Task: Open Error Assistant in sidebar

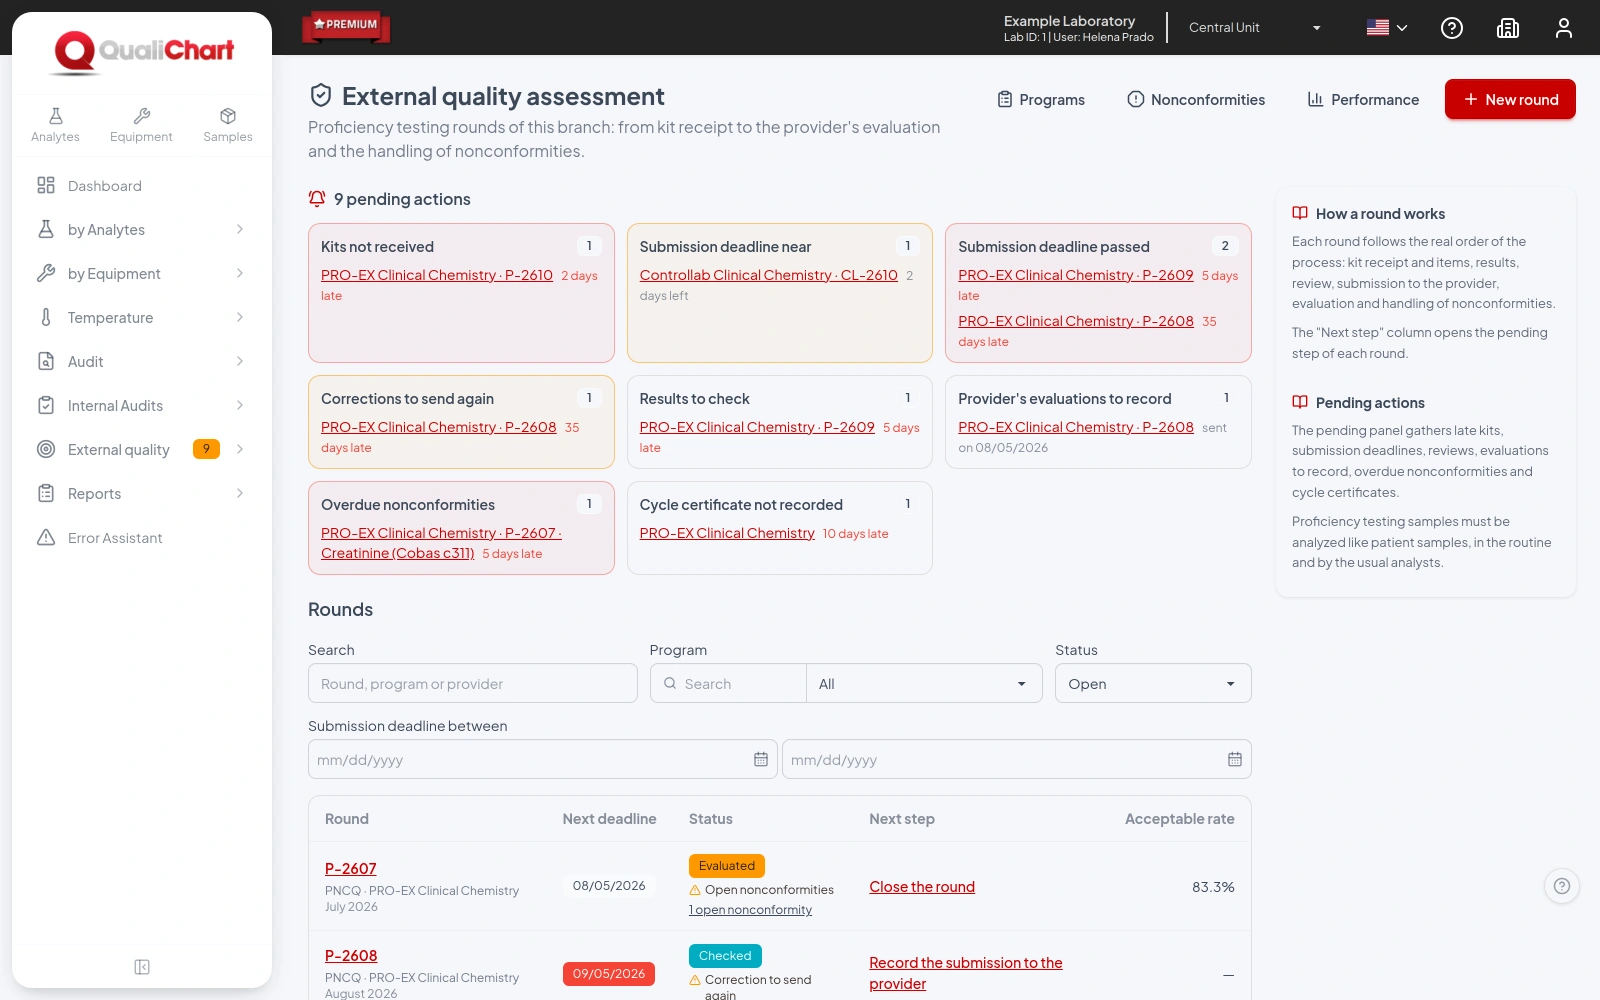Action: 142,538
